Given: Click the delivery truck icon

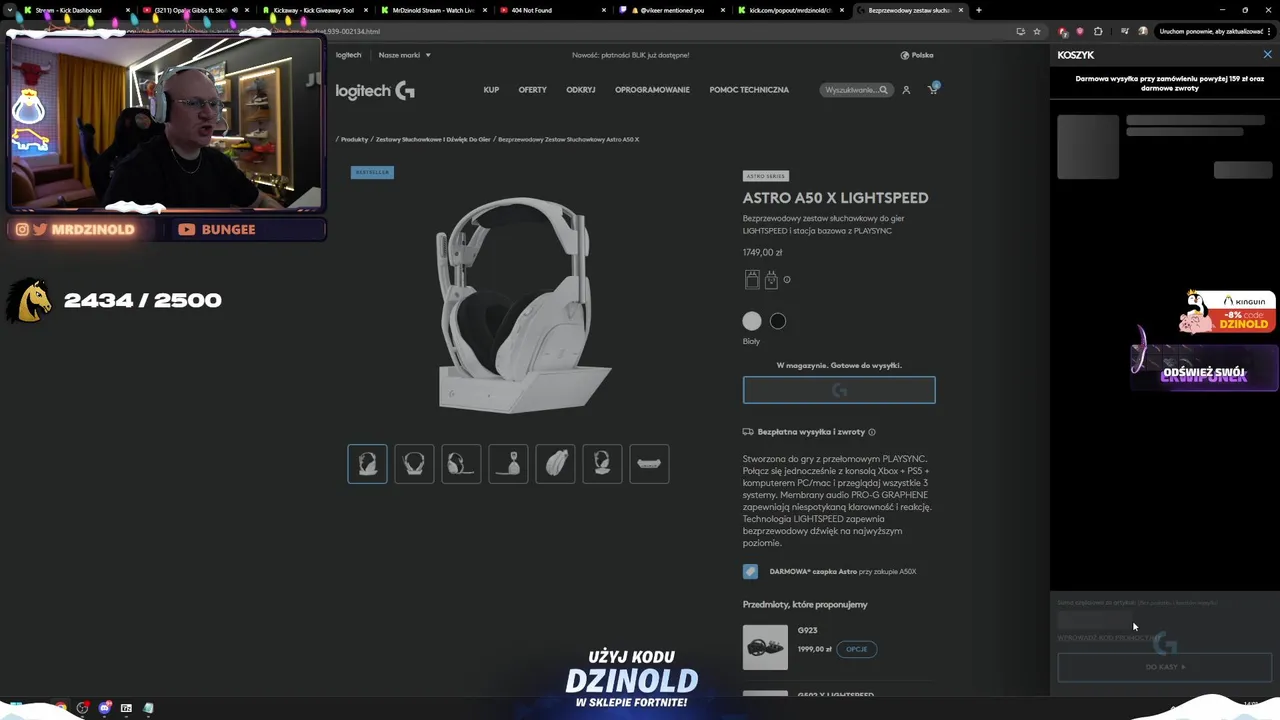Looking at the screenshot, I should coord(748,432).
